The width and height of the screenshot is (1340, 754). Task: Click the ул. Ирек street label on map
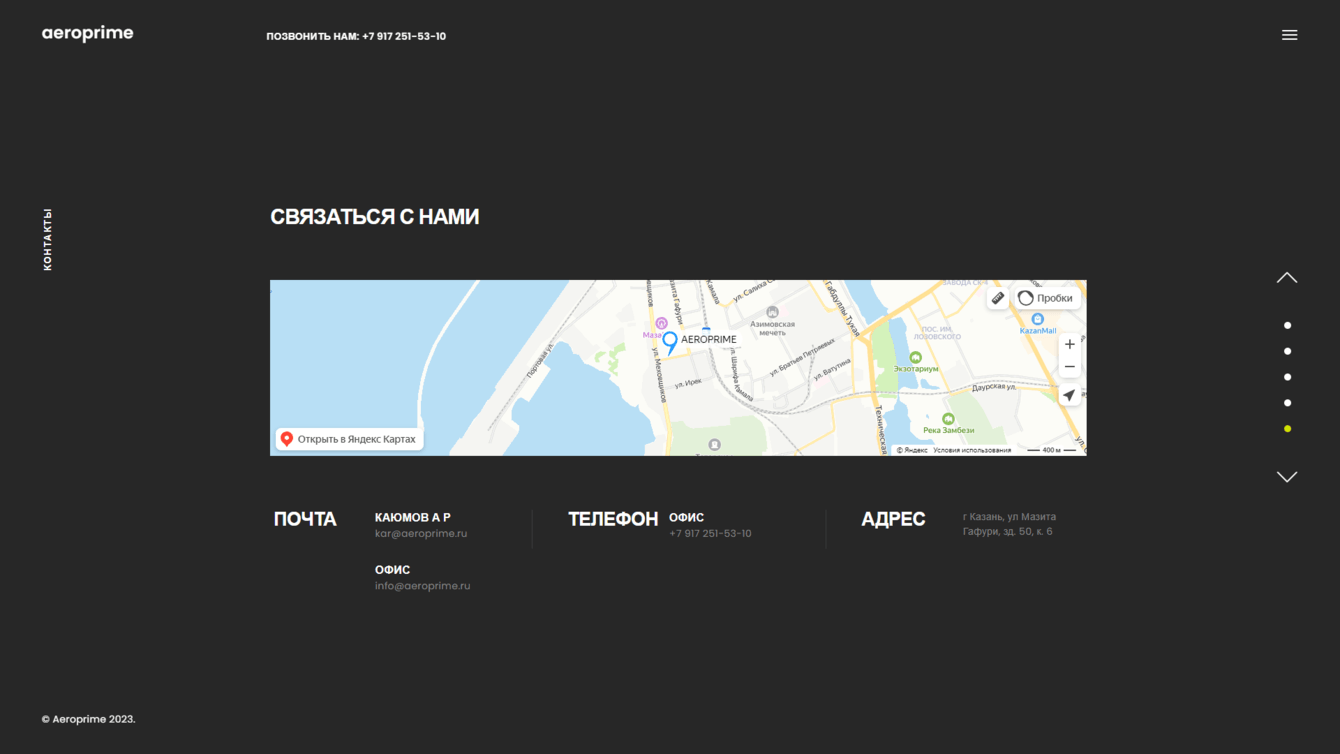click(x=687, y=384)
